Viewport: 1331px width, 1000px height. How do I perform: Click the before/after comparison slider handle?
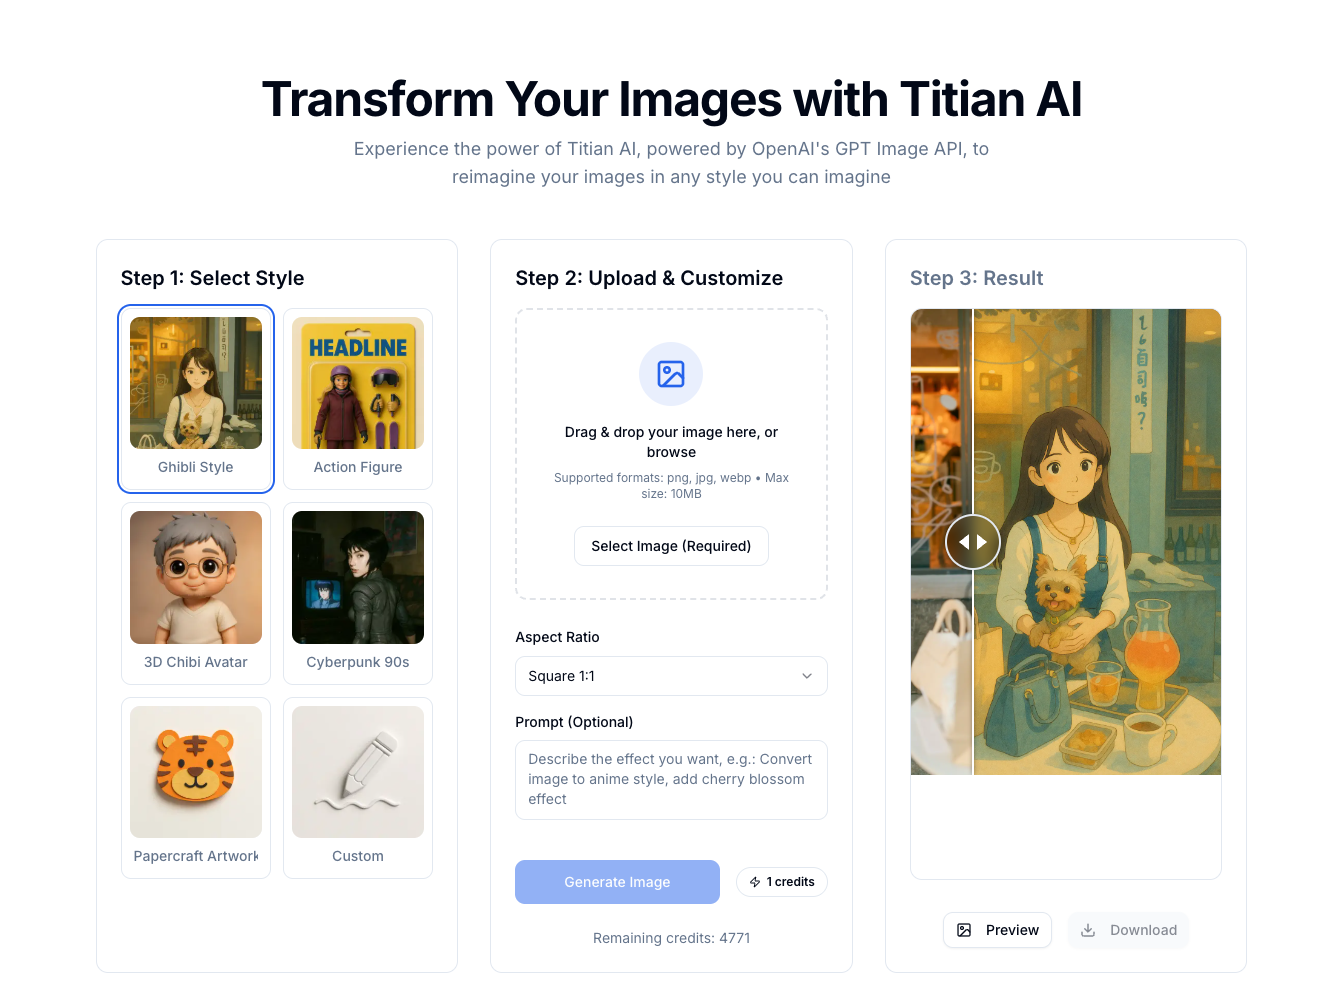pyautogui.click(x=973, y=542)
